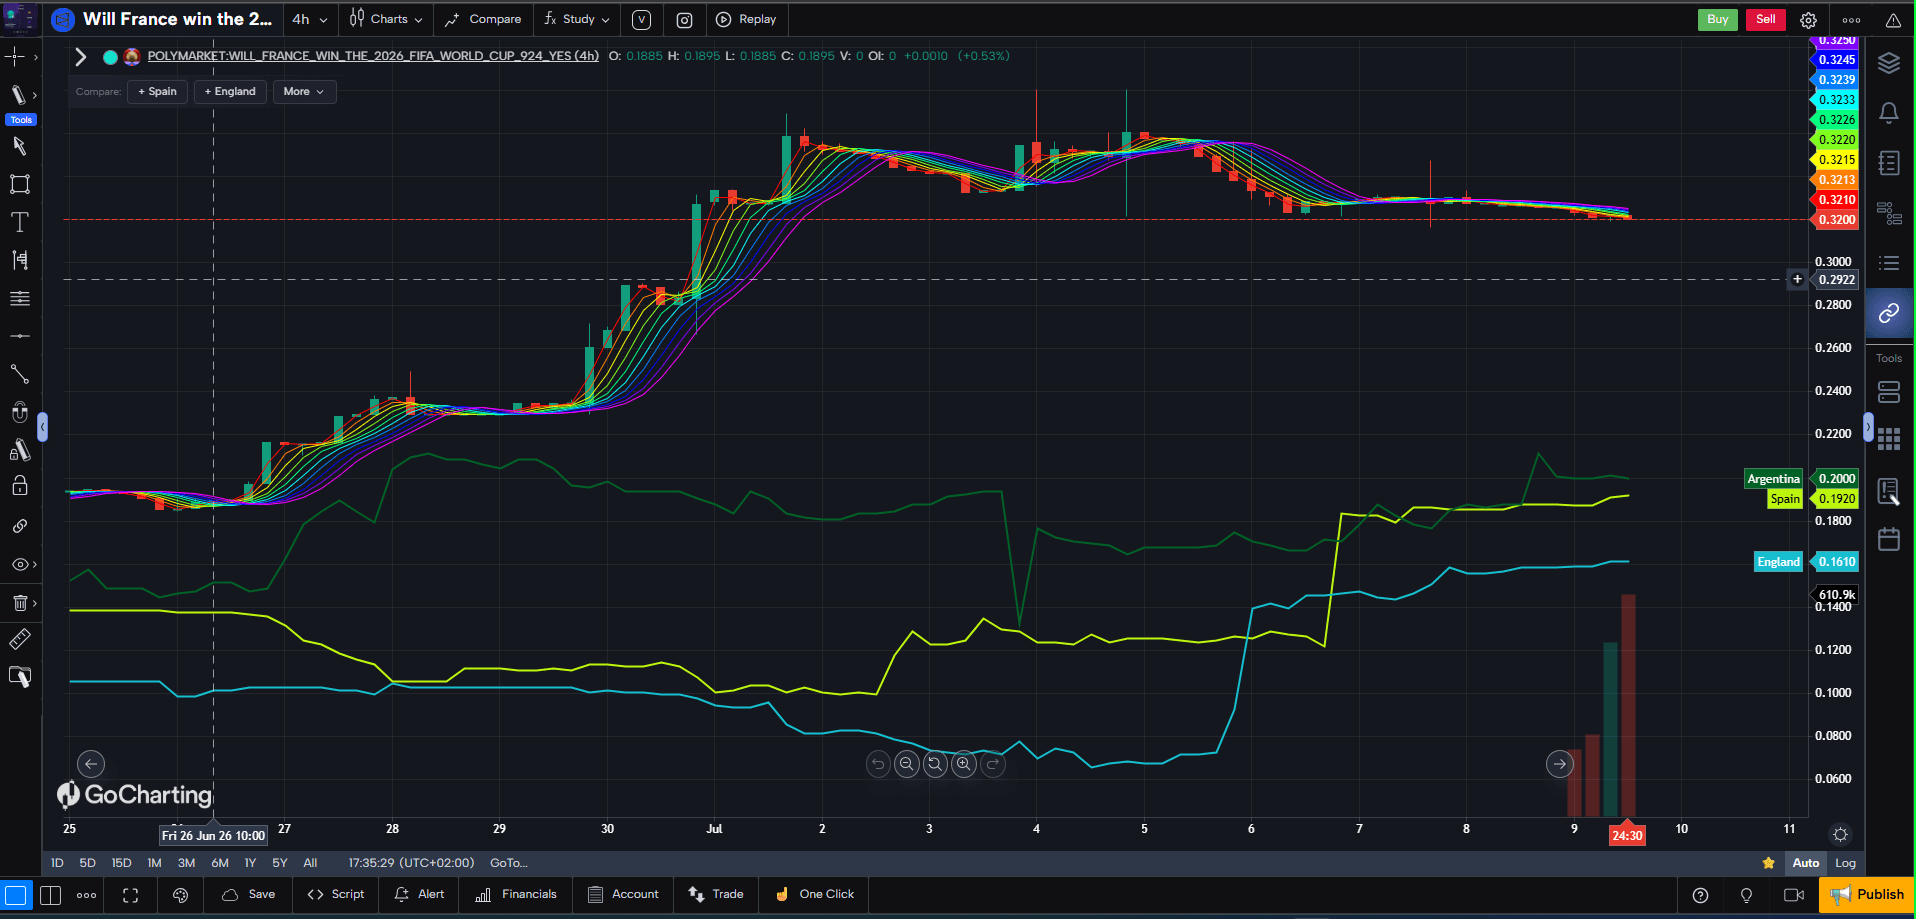1916x919 pixels.
Task: Select the ruler measure tool
Action: click(19, 639)
